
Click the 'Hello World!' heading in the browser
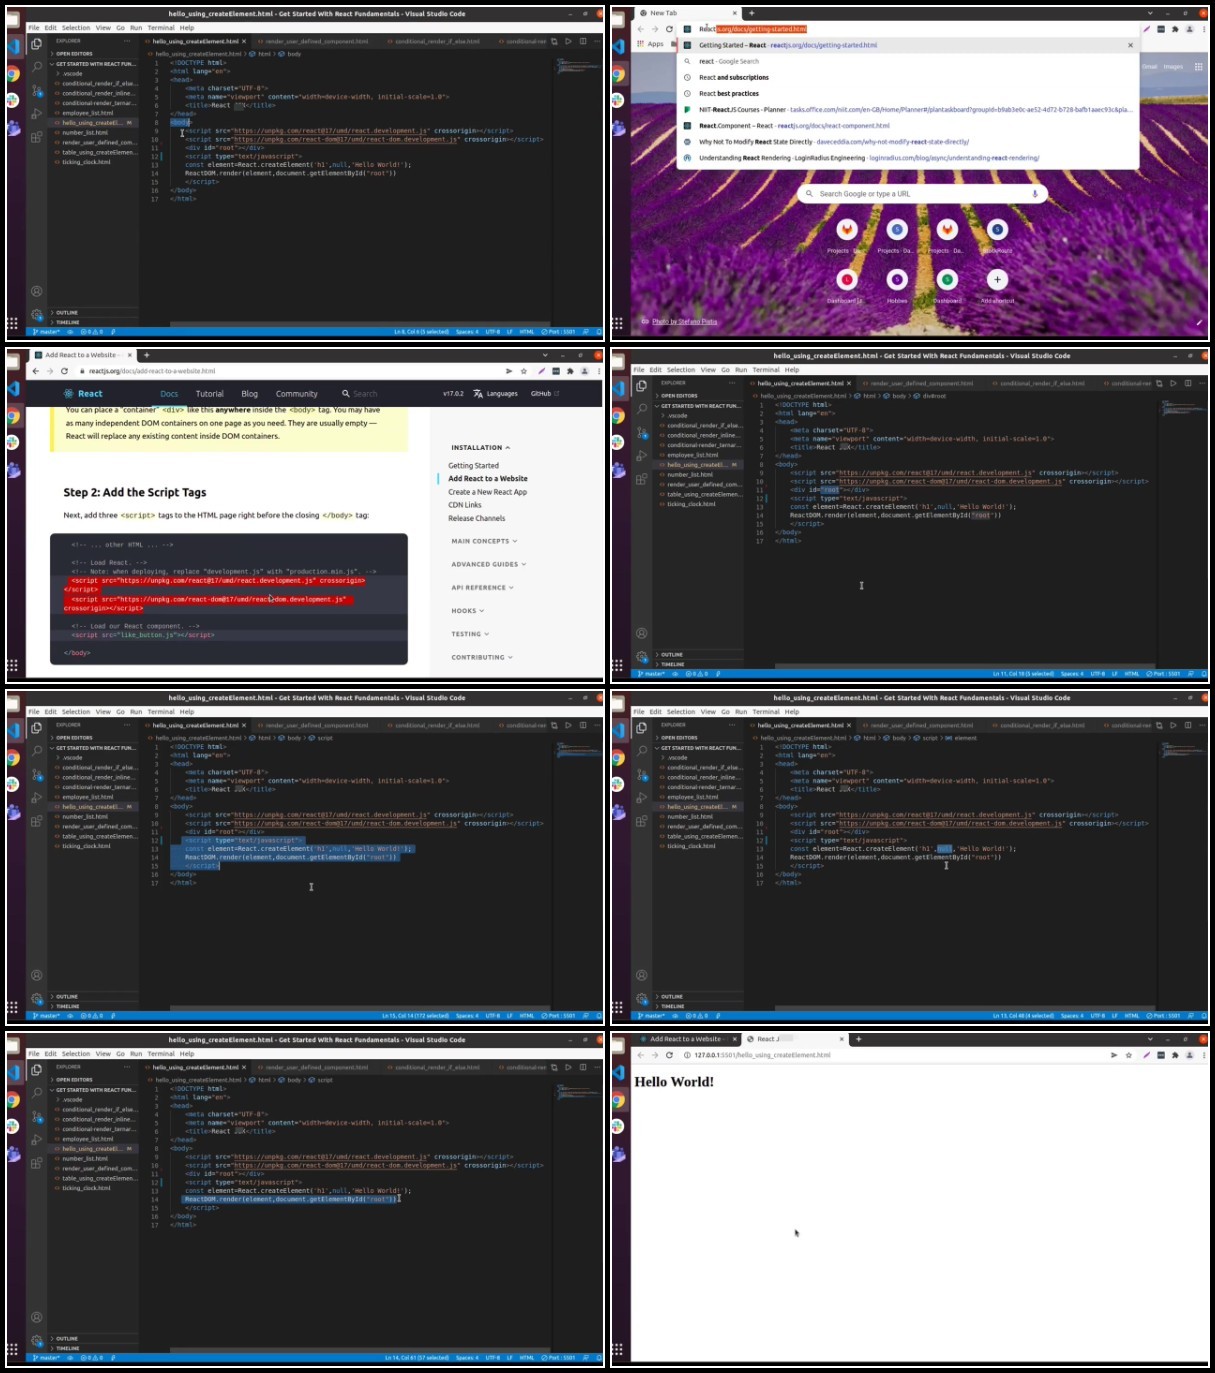tap(674, 1082)
